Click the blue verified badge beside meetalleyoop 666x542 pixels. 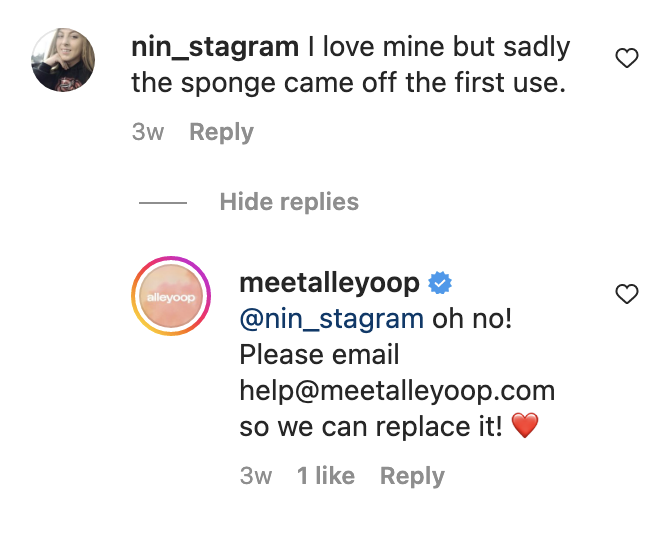pos(440,283)
